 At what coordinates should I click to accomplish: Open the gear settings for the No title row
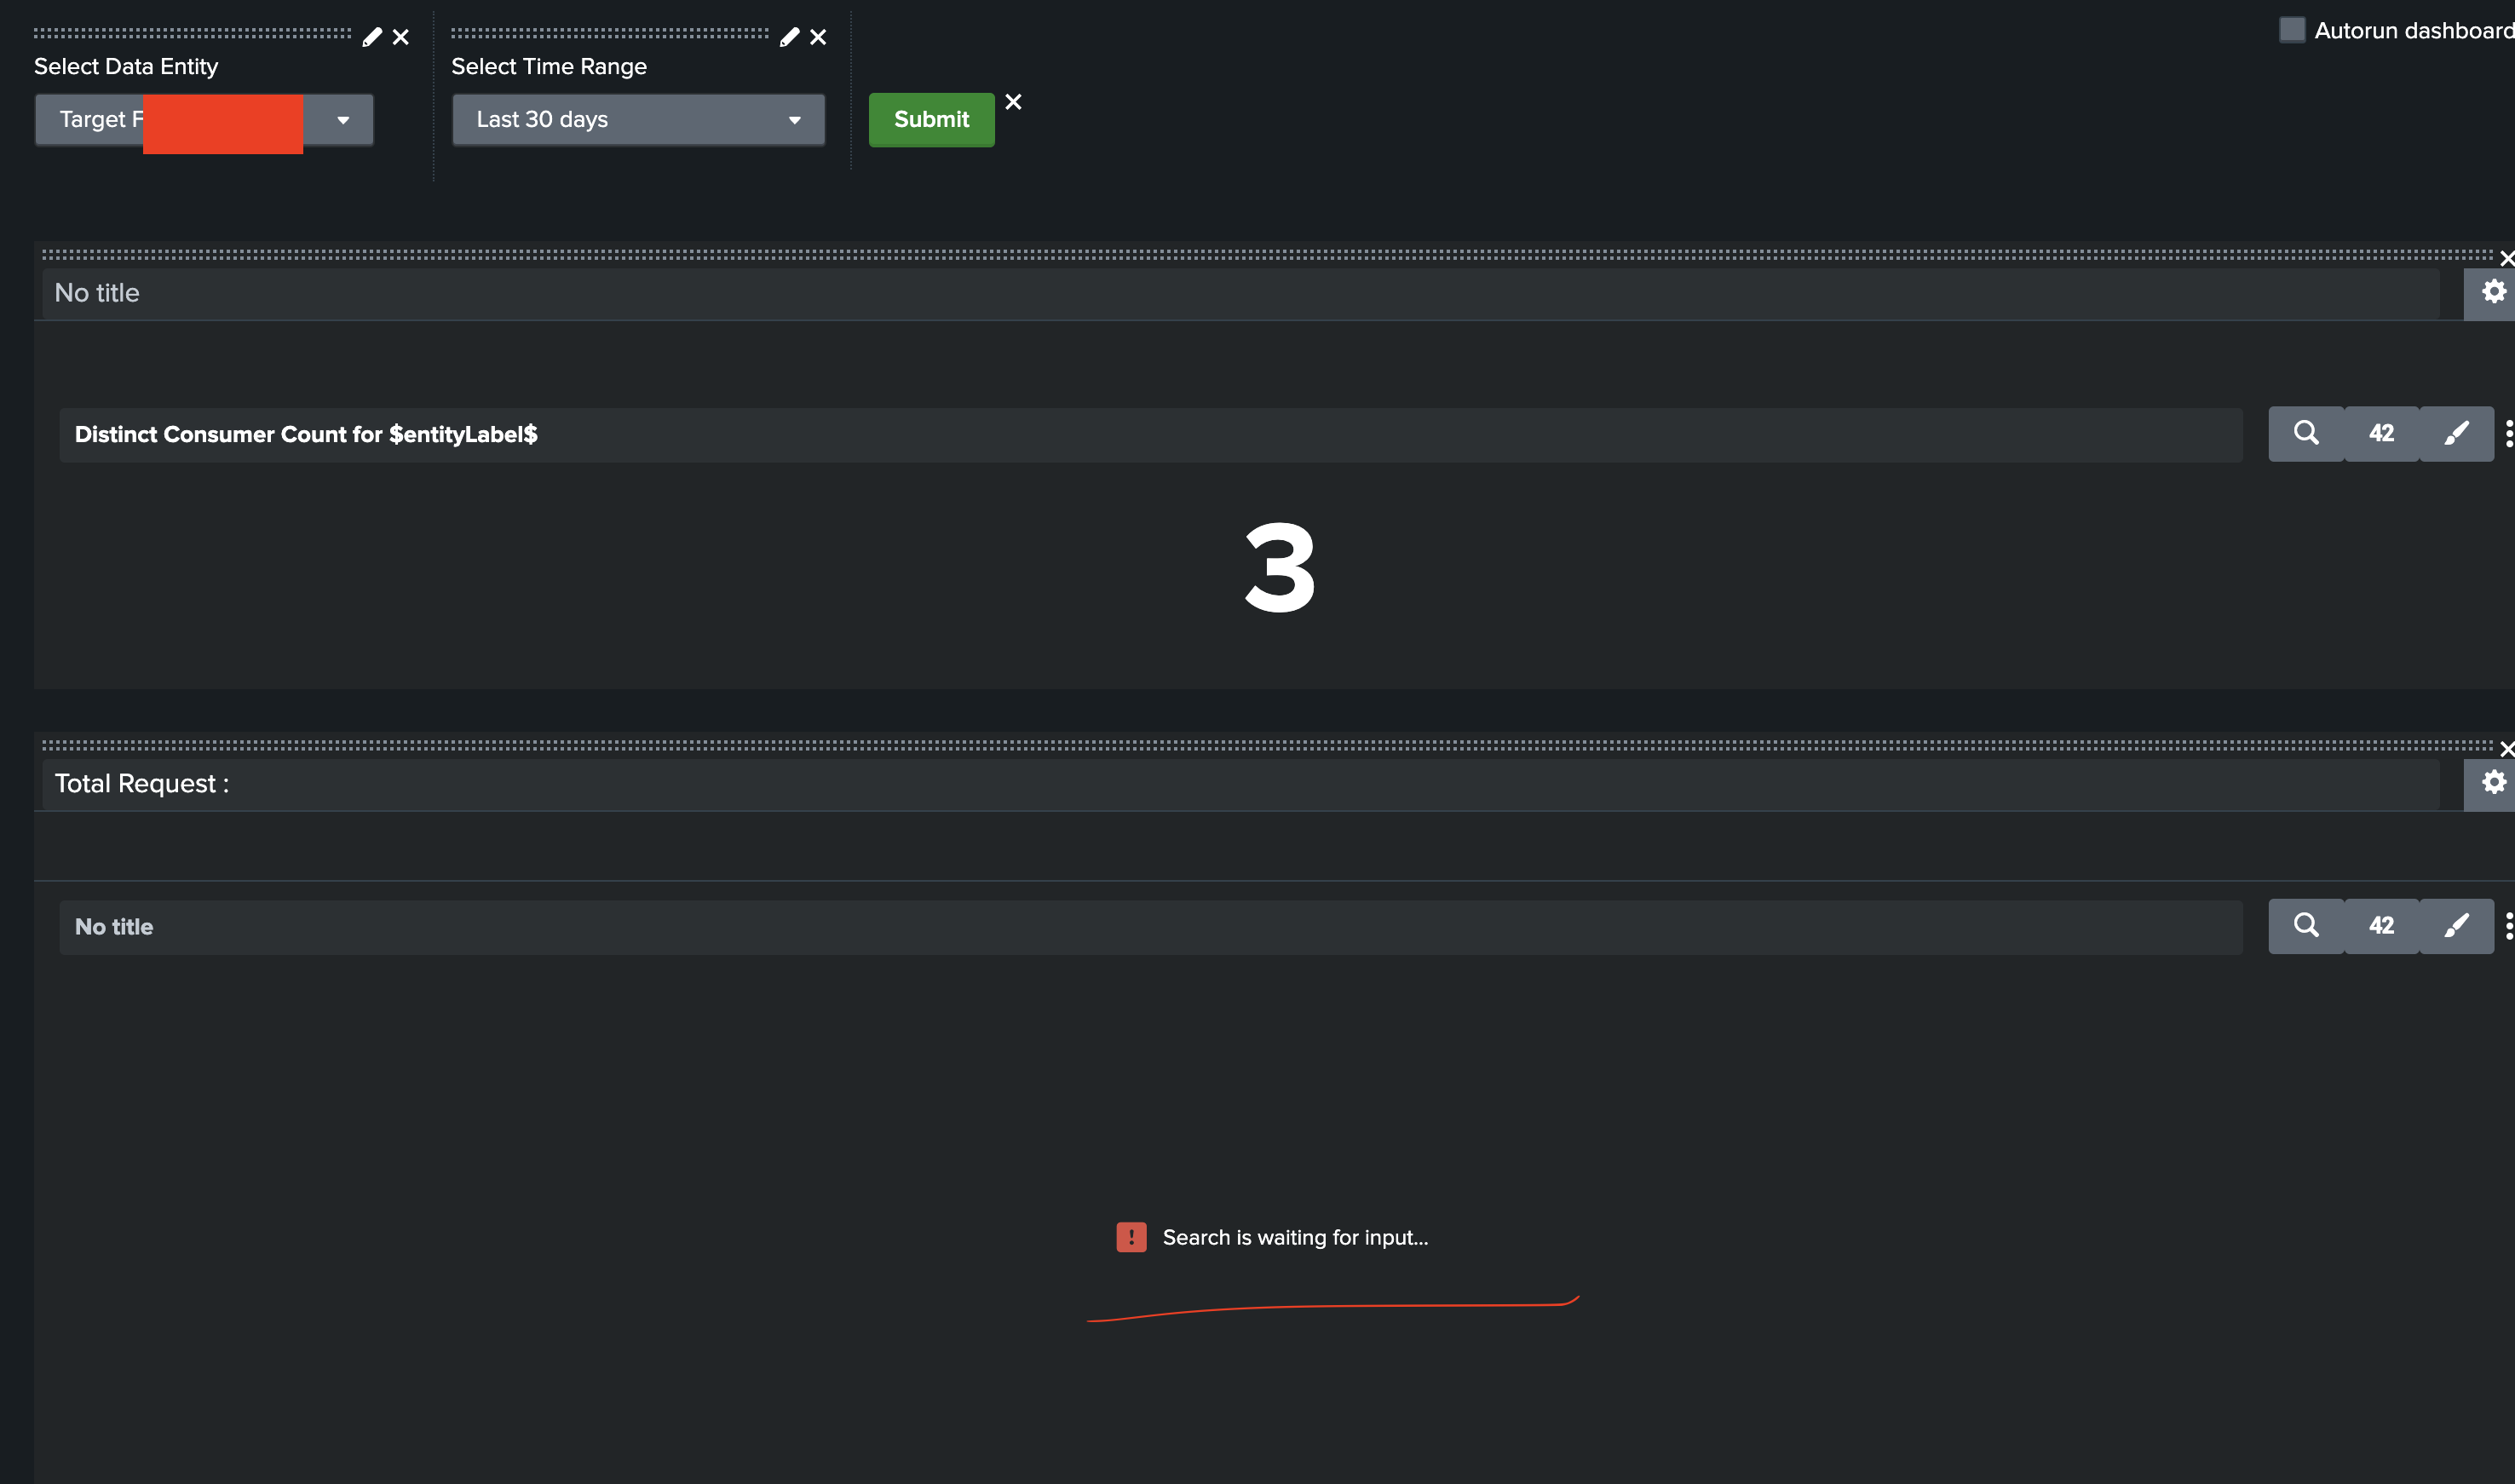2492,292
